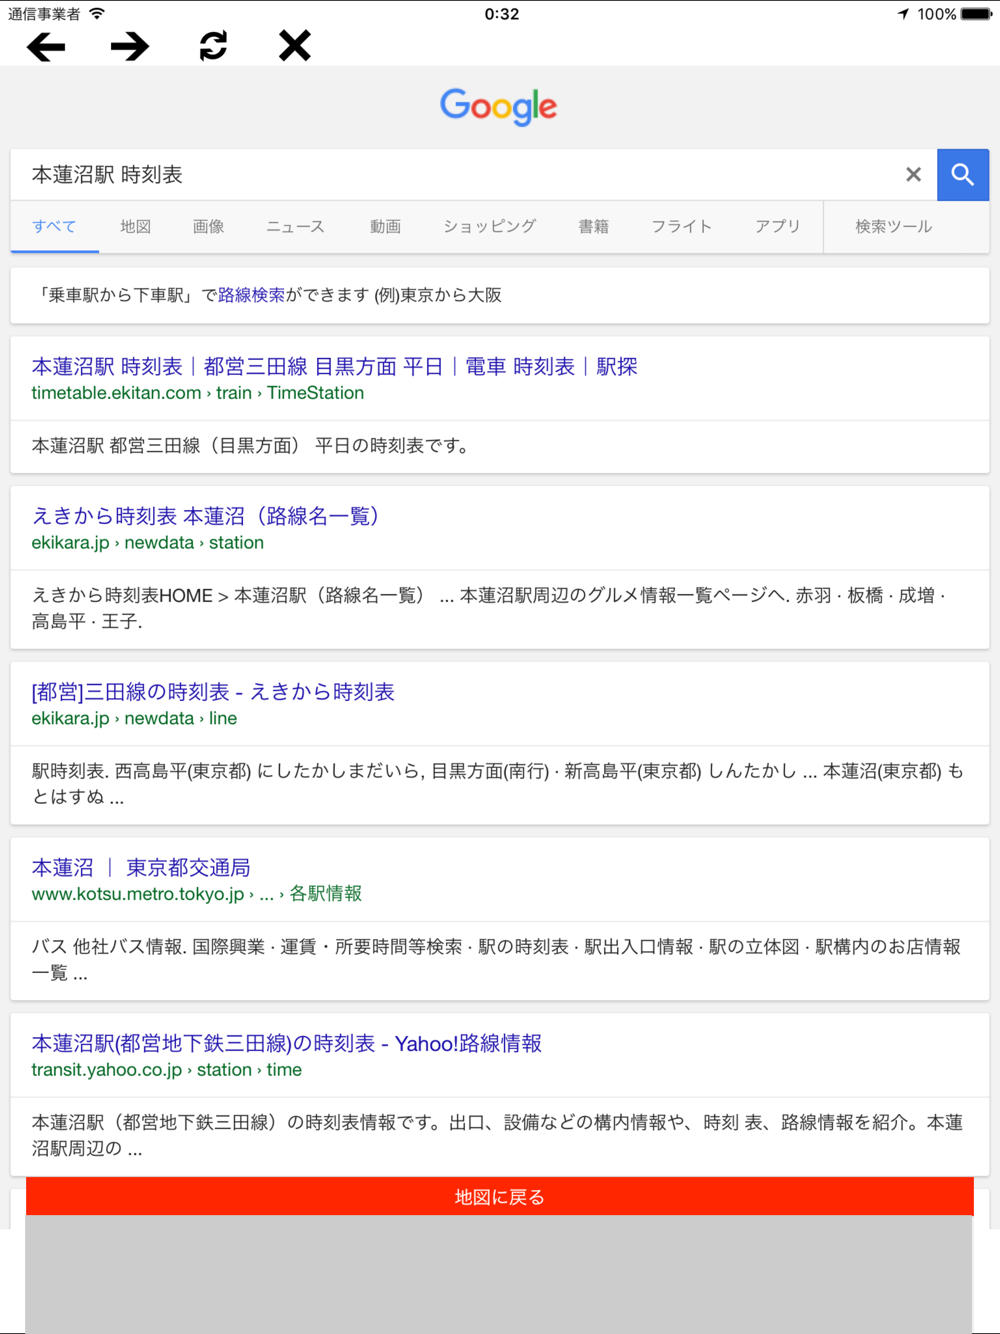Go back with the left arrow icon
The image size is (1000, 1334).
coord(46,46)
